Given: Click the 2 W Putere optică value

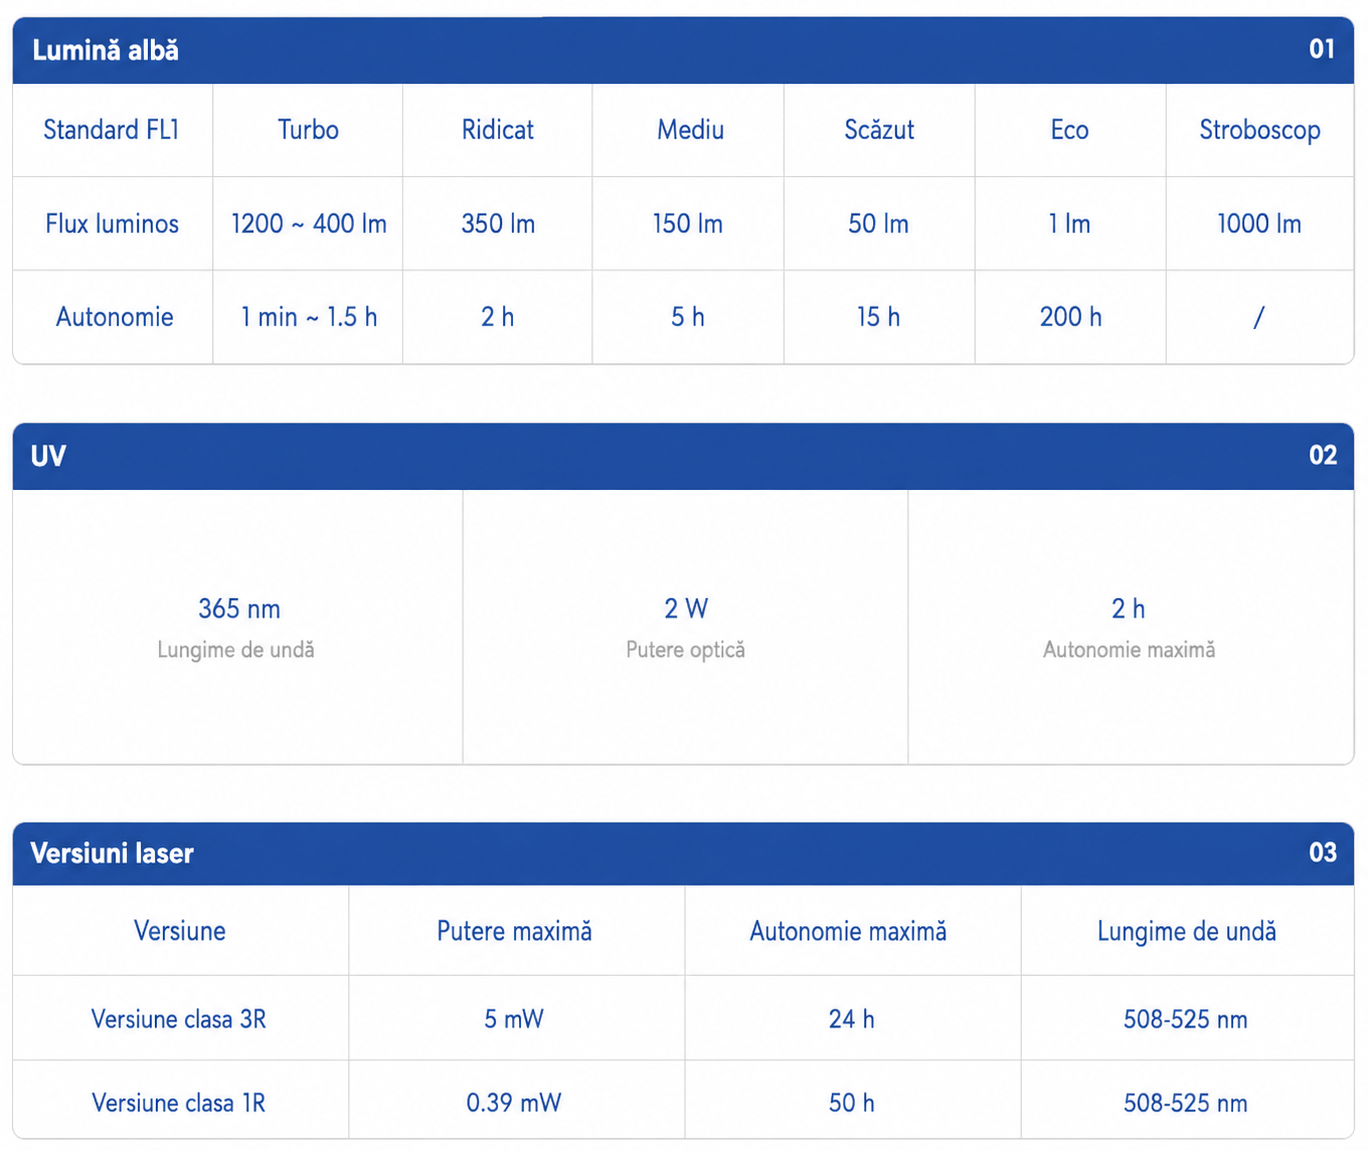Looking at the screenshot, I should 686,609.
